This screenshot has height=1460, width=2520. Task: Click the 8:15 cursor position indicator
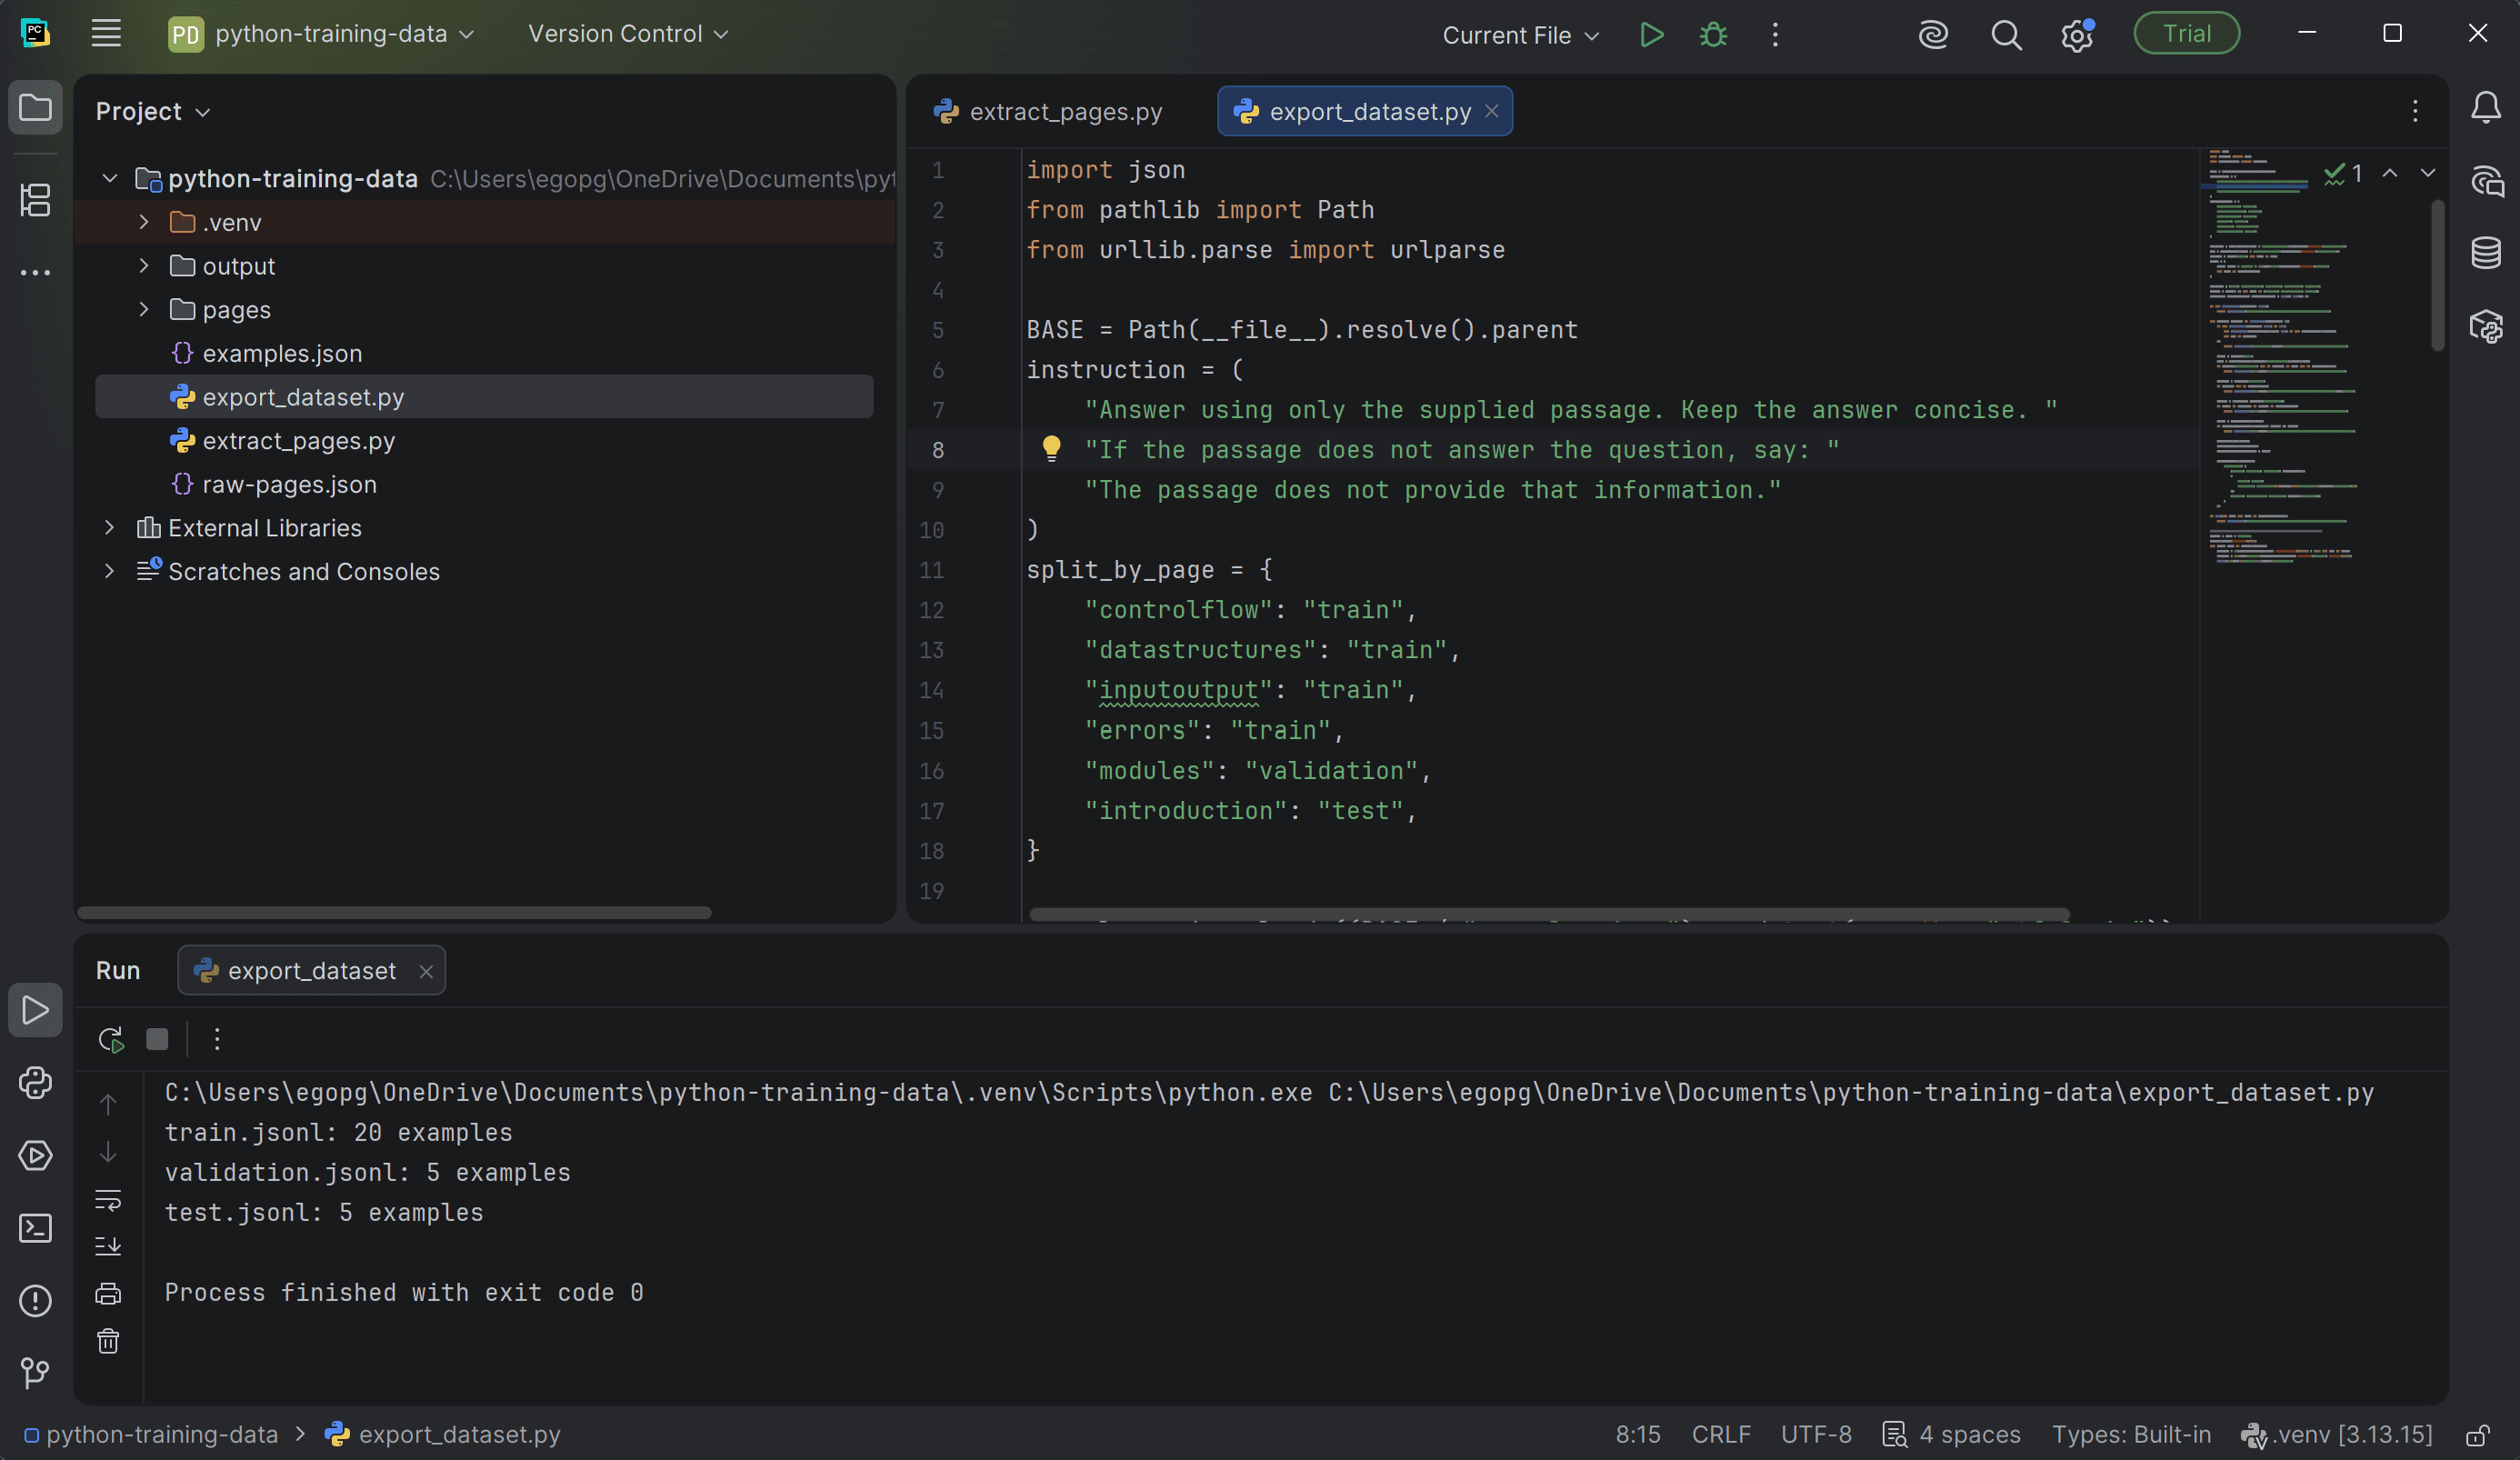point(1637,1435)
